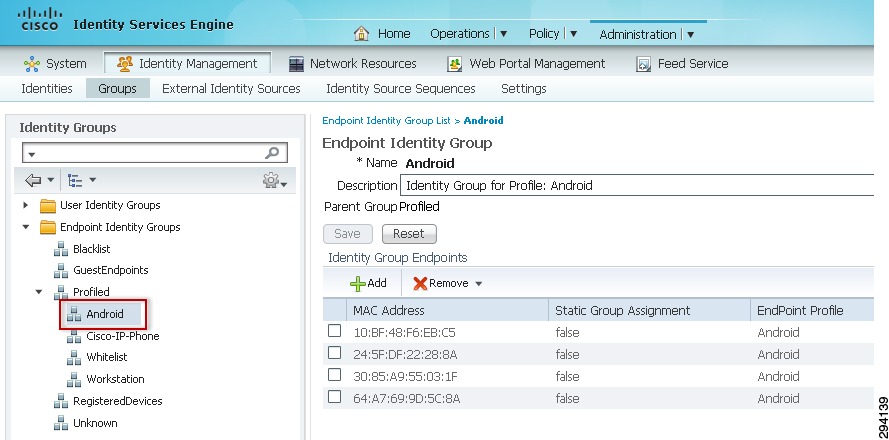Click the Profiled group icon
The width and height of the screenshot is (889, 440).
point(61,292)
